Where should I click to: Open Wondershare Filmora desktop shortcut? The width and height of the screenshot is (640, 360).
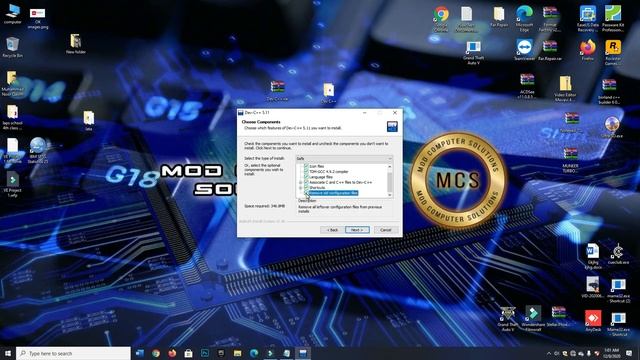click(533, 318)
